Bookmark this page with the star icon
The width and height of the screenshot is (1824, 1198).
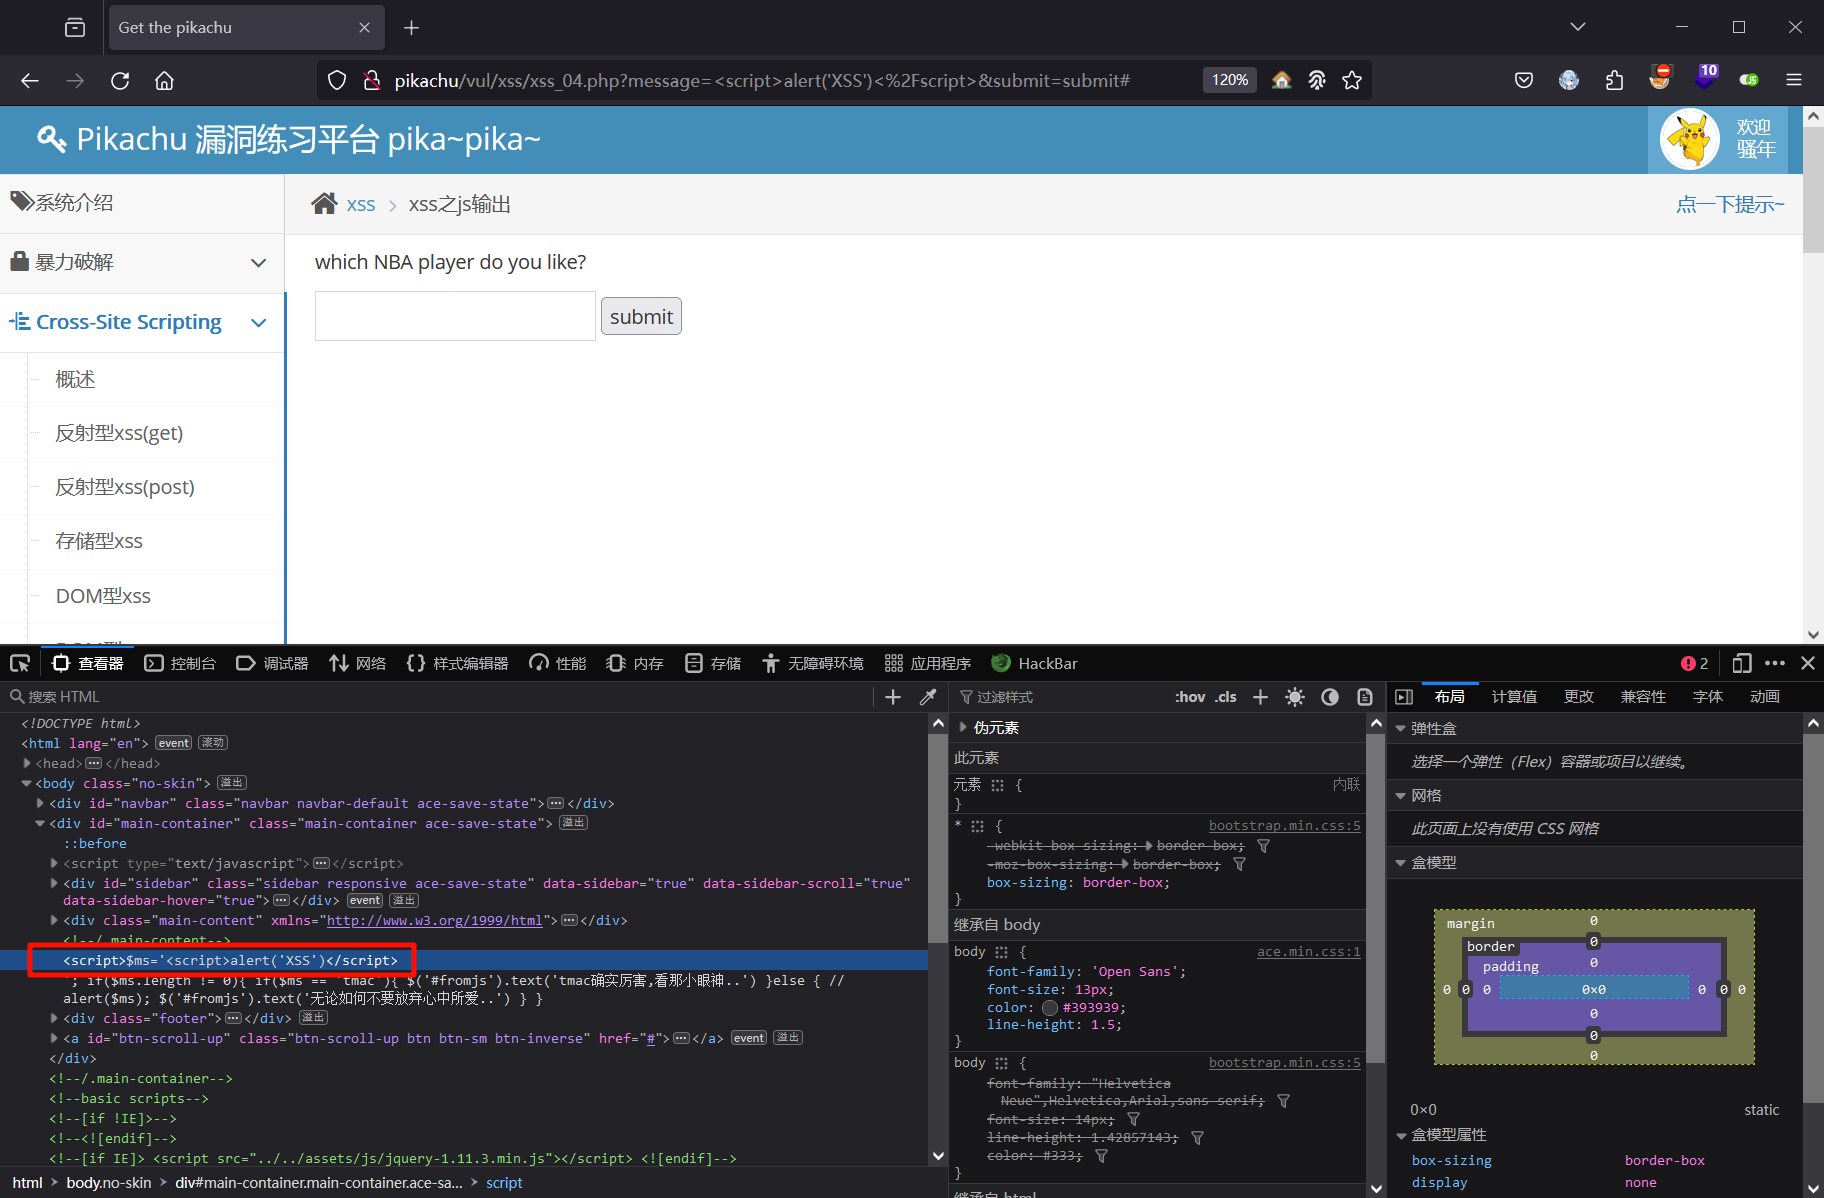1352,80
